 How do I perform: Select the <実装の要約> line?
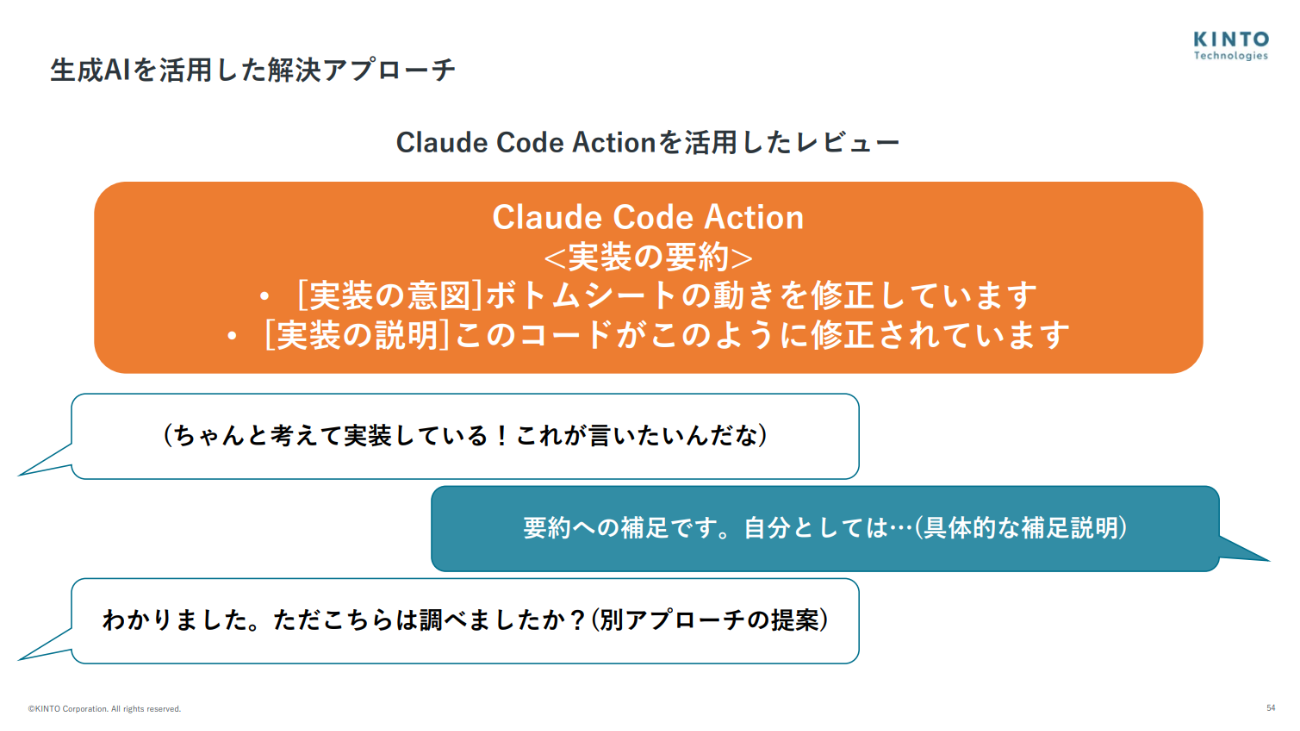(647, 257)
